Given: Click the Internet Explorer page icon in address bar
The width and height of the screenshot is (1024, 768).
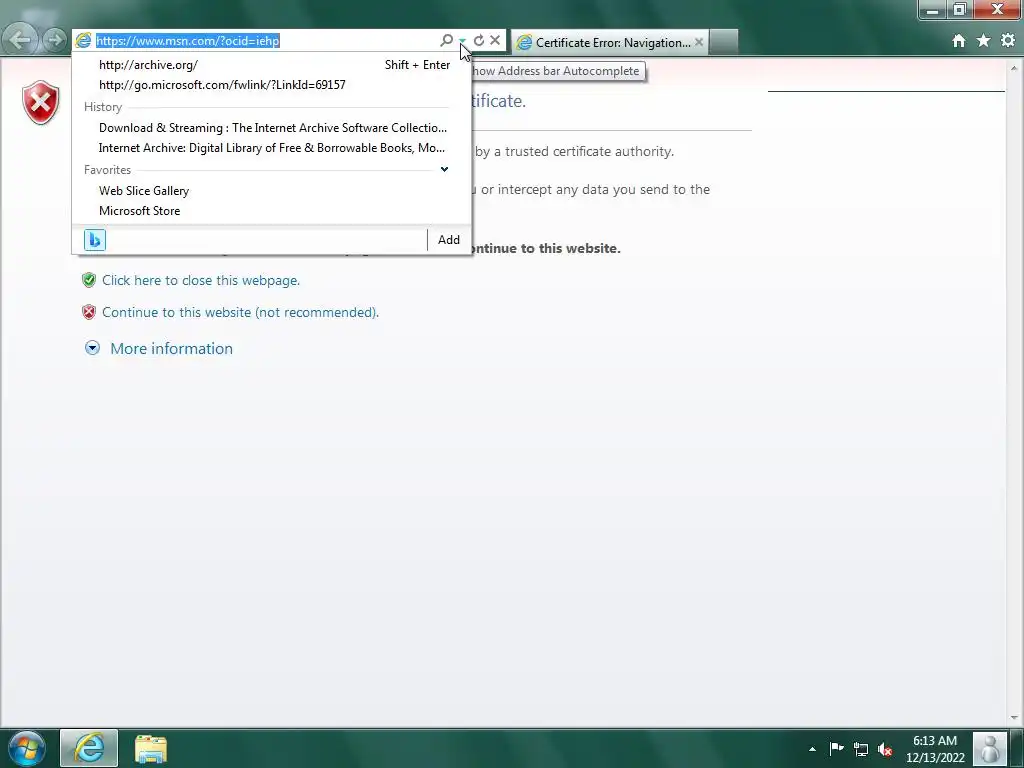Looking at the screenshot, I should click(x=84, y=40).
